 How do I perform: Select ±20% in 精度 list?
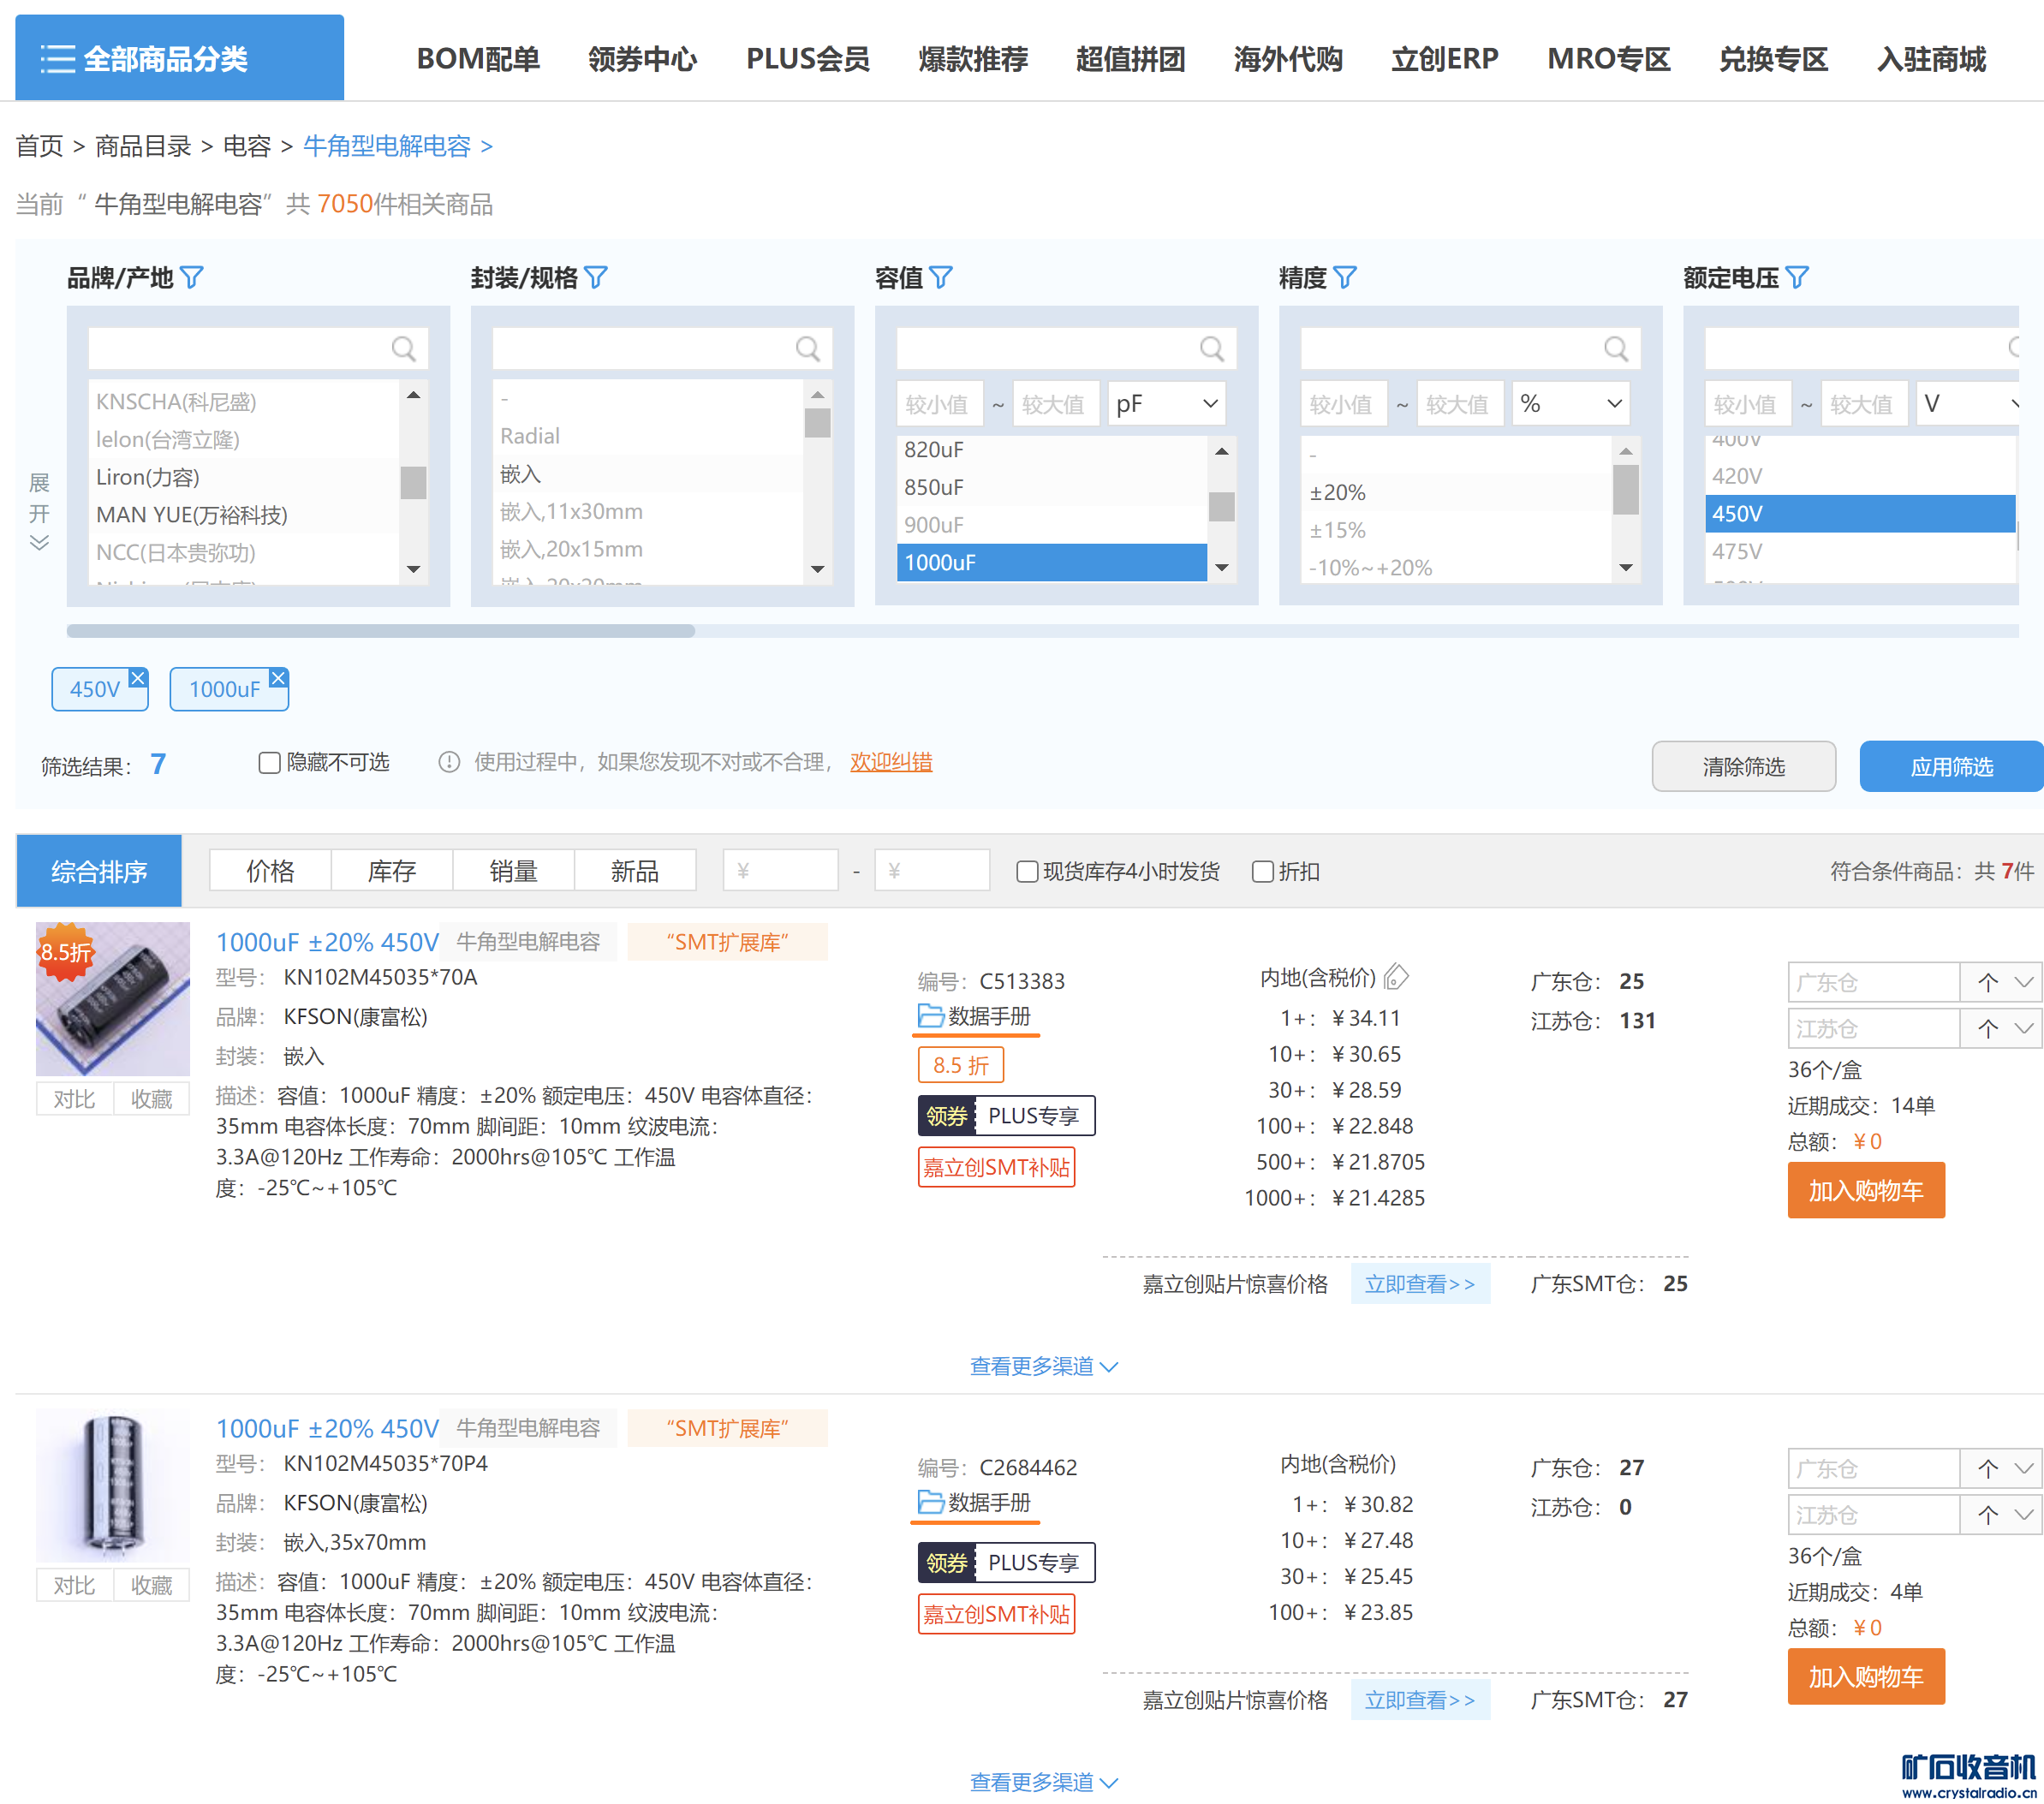click(1457, 492)
